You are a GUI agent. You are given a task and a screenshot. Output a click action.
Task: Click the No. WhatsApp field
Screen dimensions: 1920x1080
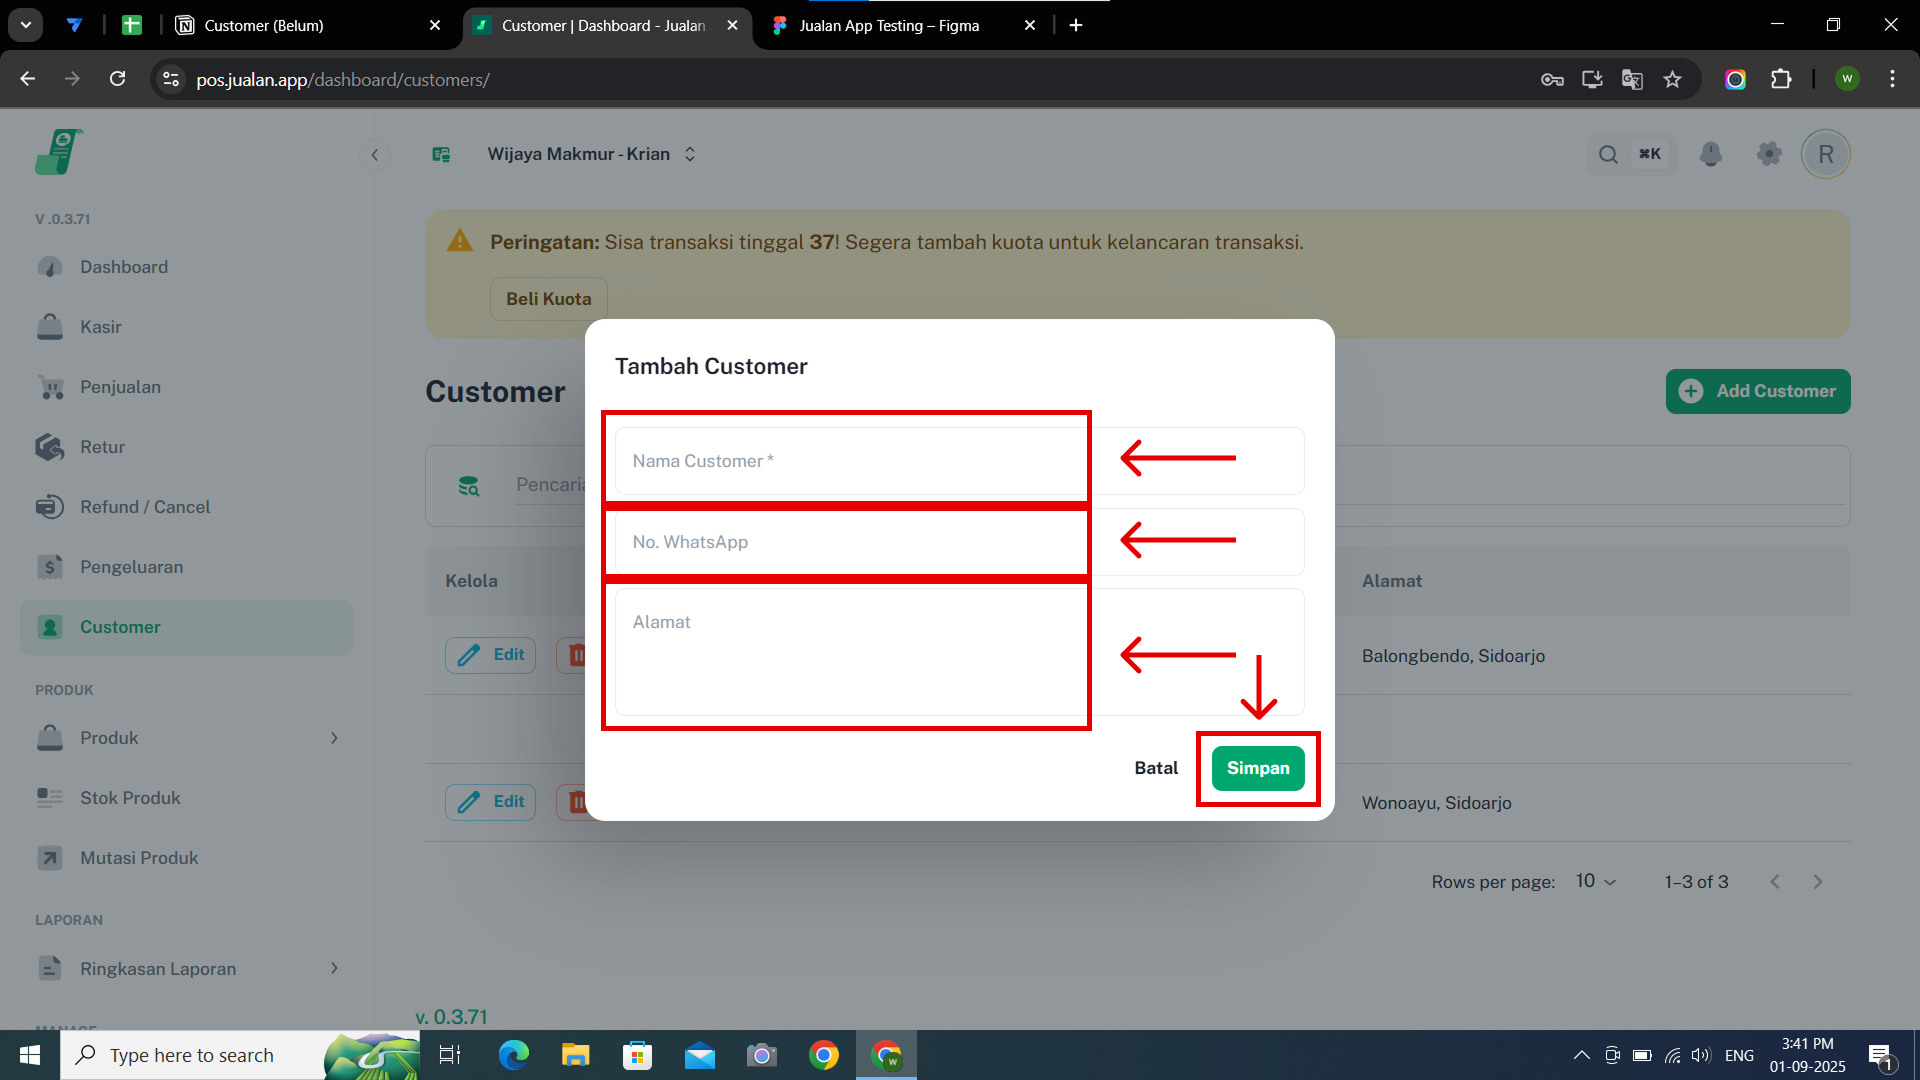[x=850, y=542]
